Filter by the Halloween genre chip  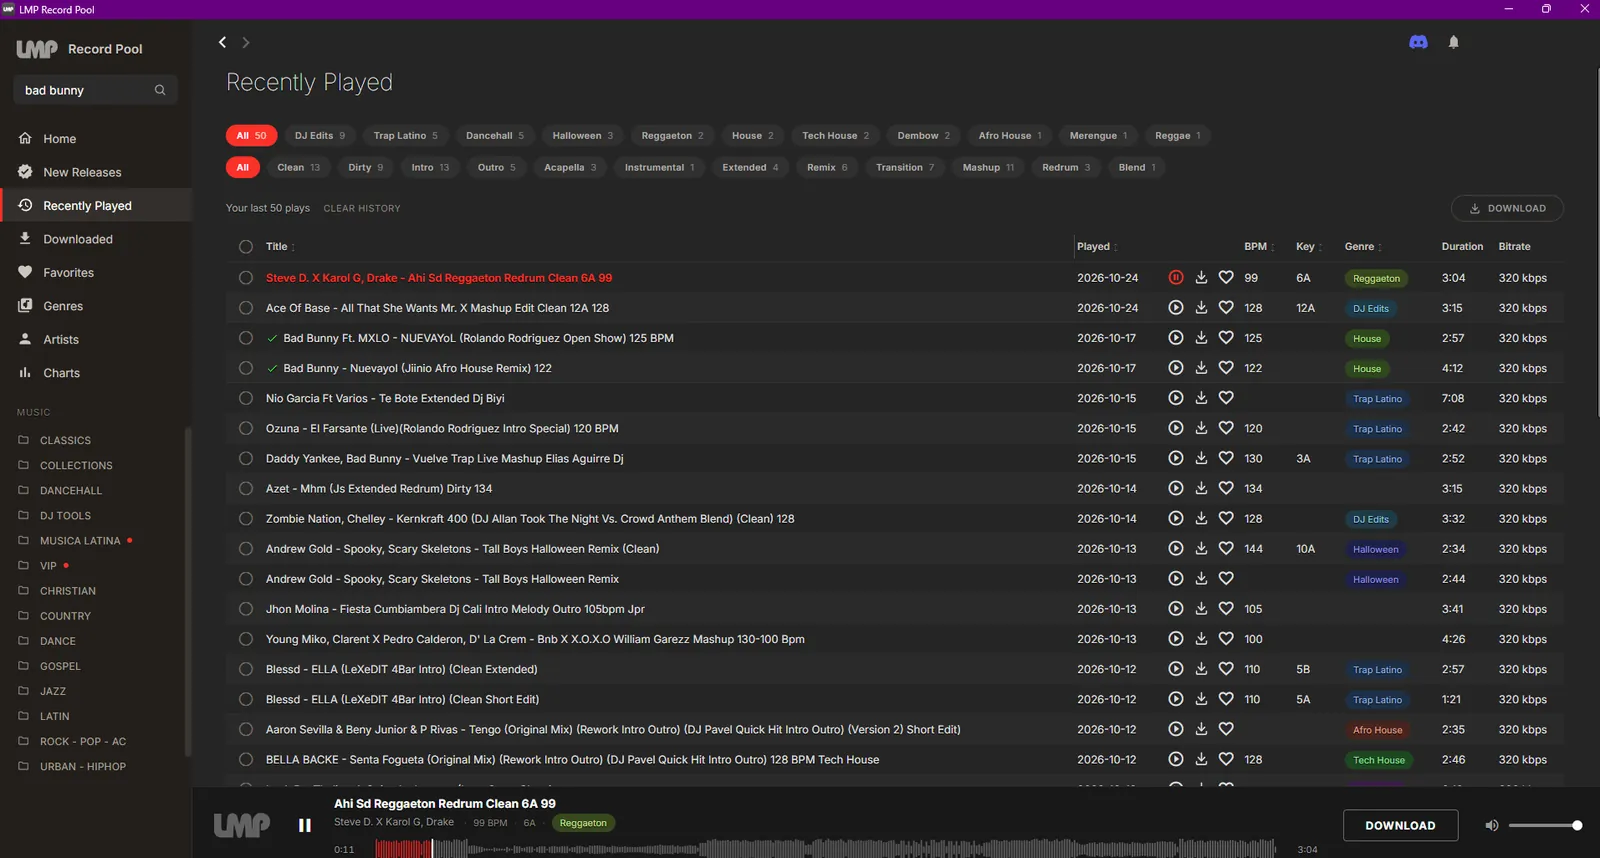pos(583,135)
